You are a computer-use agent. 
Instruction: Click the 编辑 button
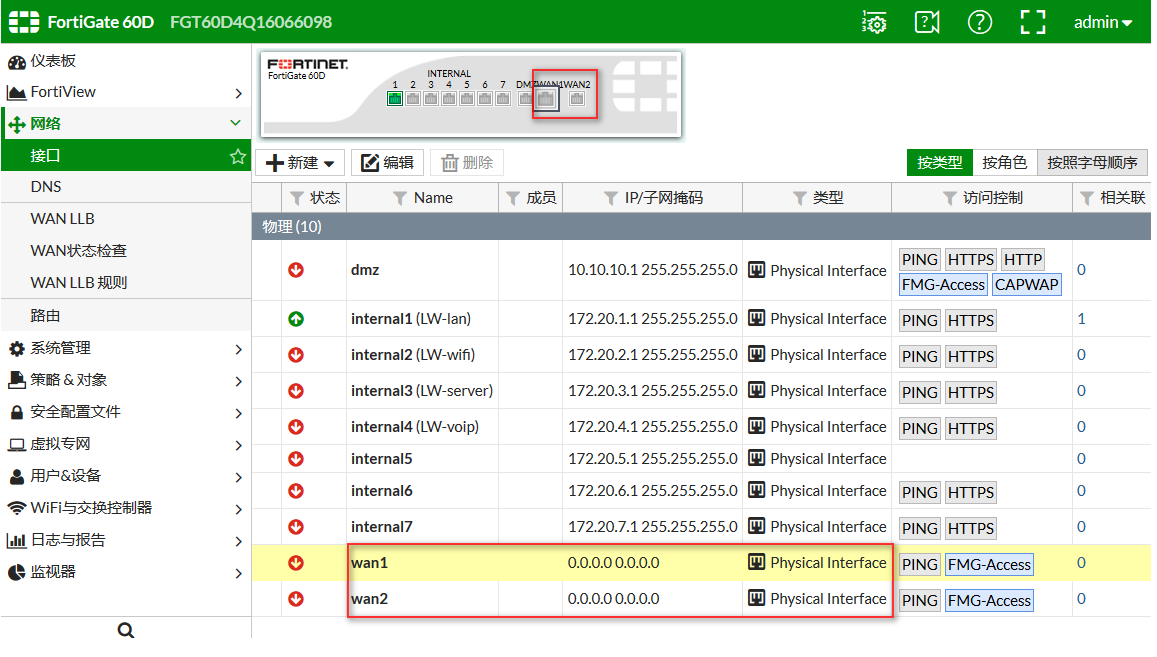coord(387,162)
